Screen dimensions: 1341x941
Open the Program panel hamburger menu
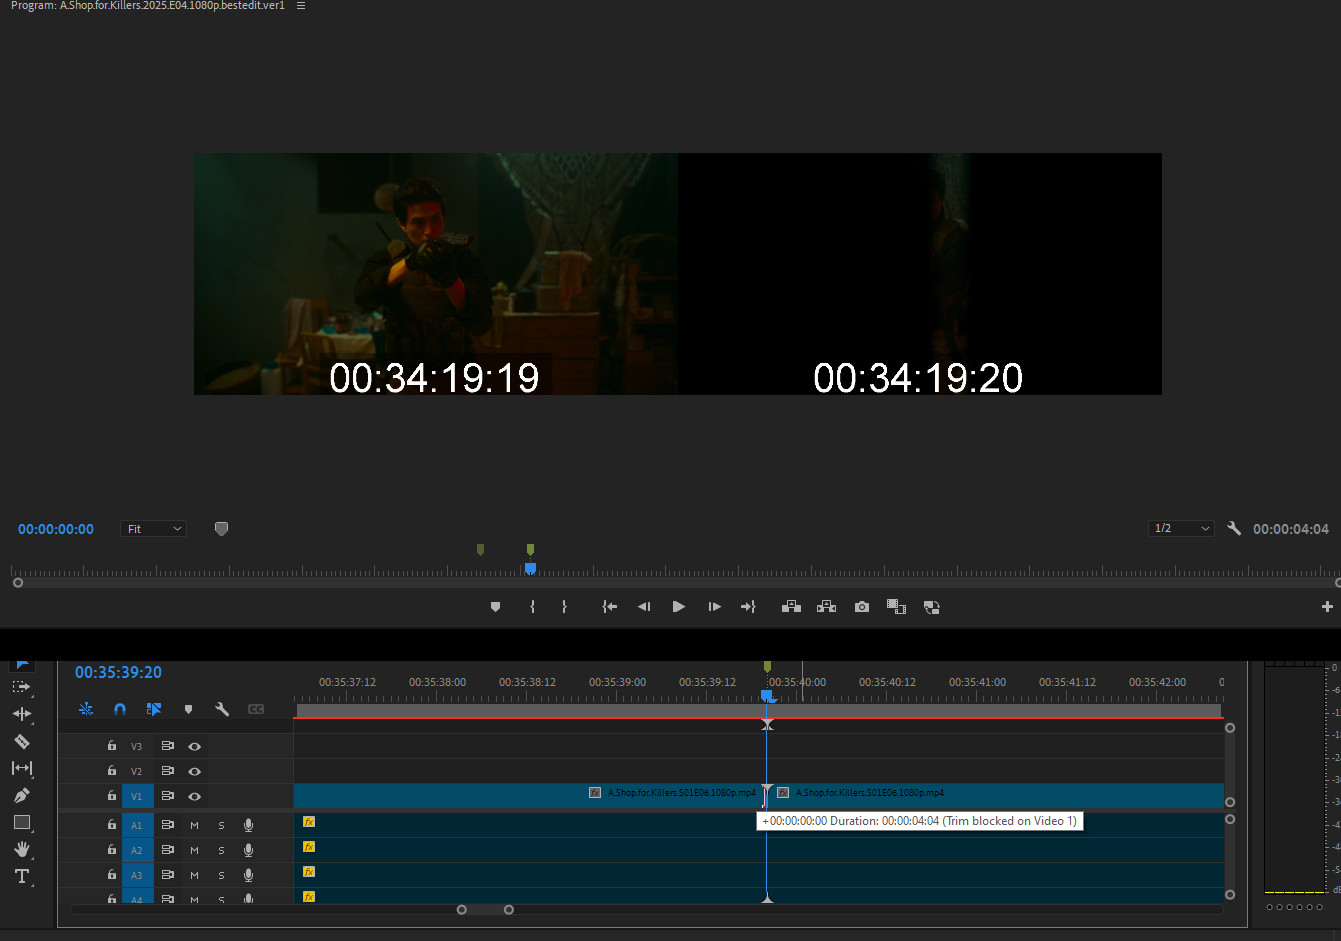(301, 6)
